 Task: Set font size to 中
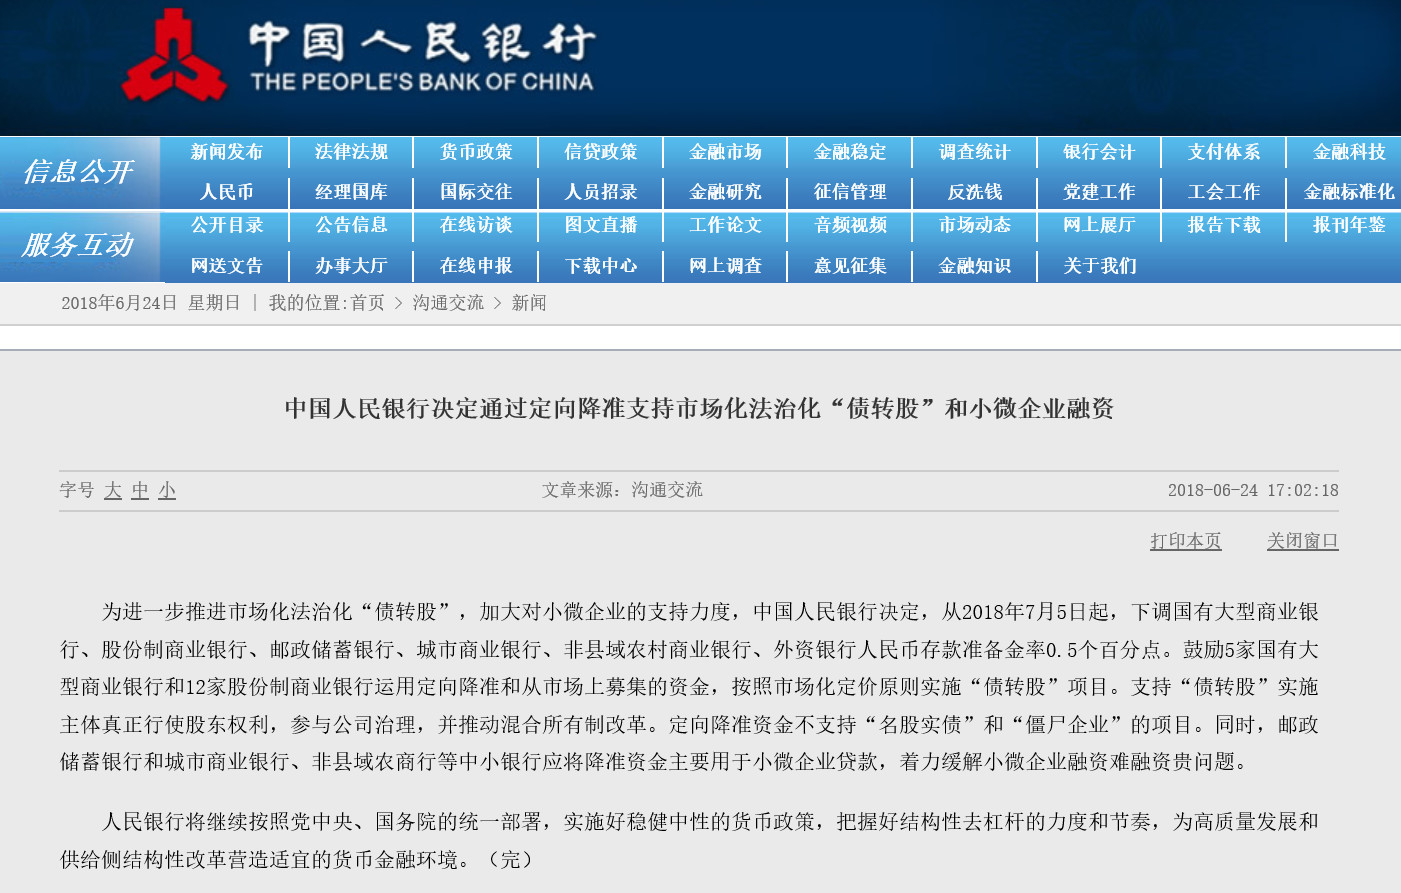(x=140, y=490)
